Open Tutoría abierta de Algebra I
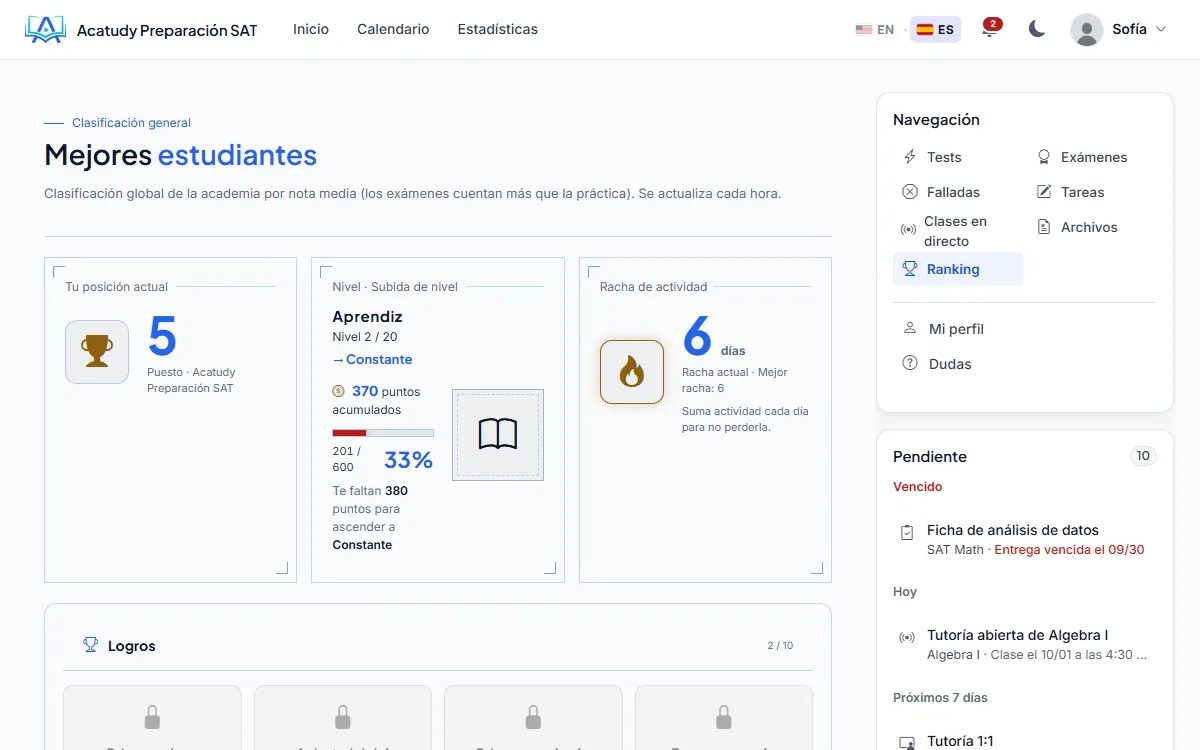Viewport: 1200px width, 750px height. coord(1025,644)
